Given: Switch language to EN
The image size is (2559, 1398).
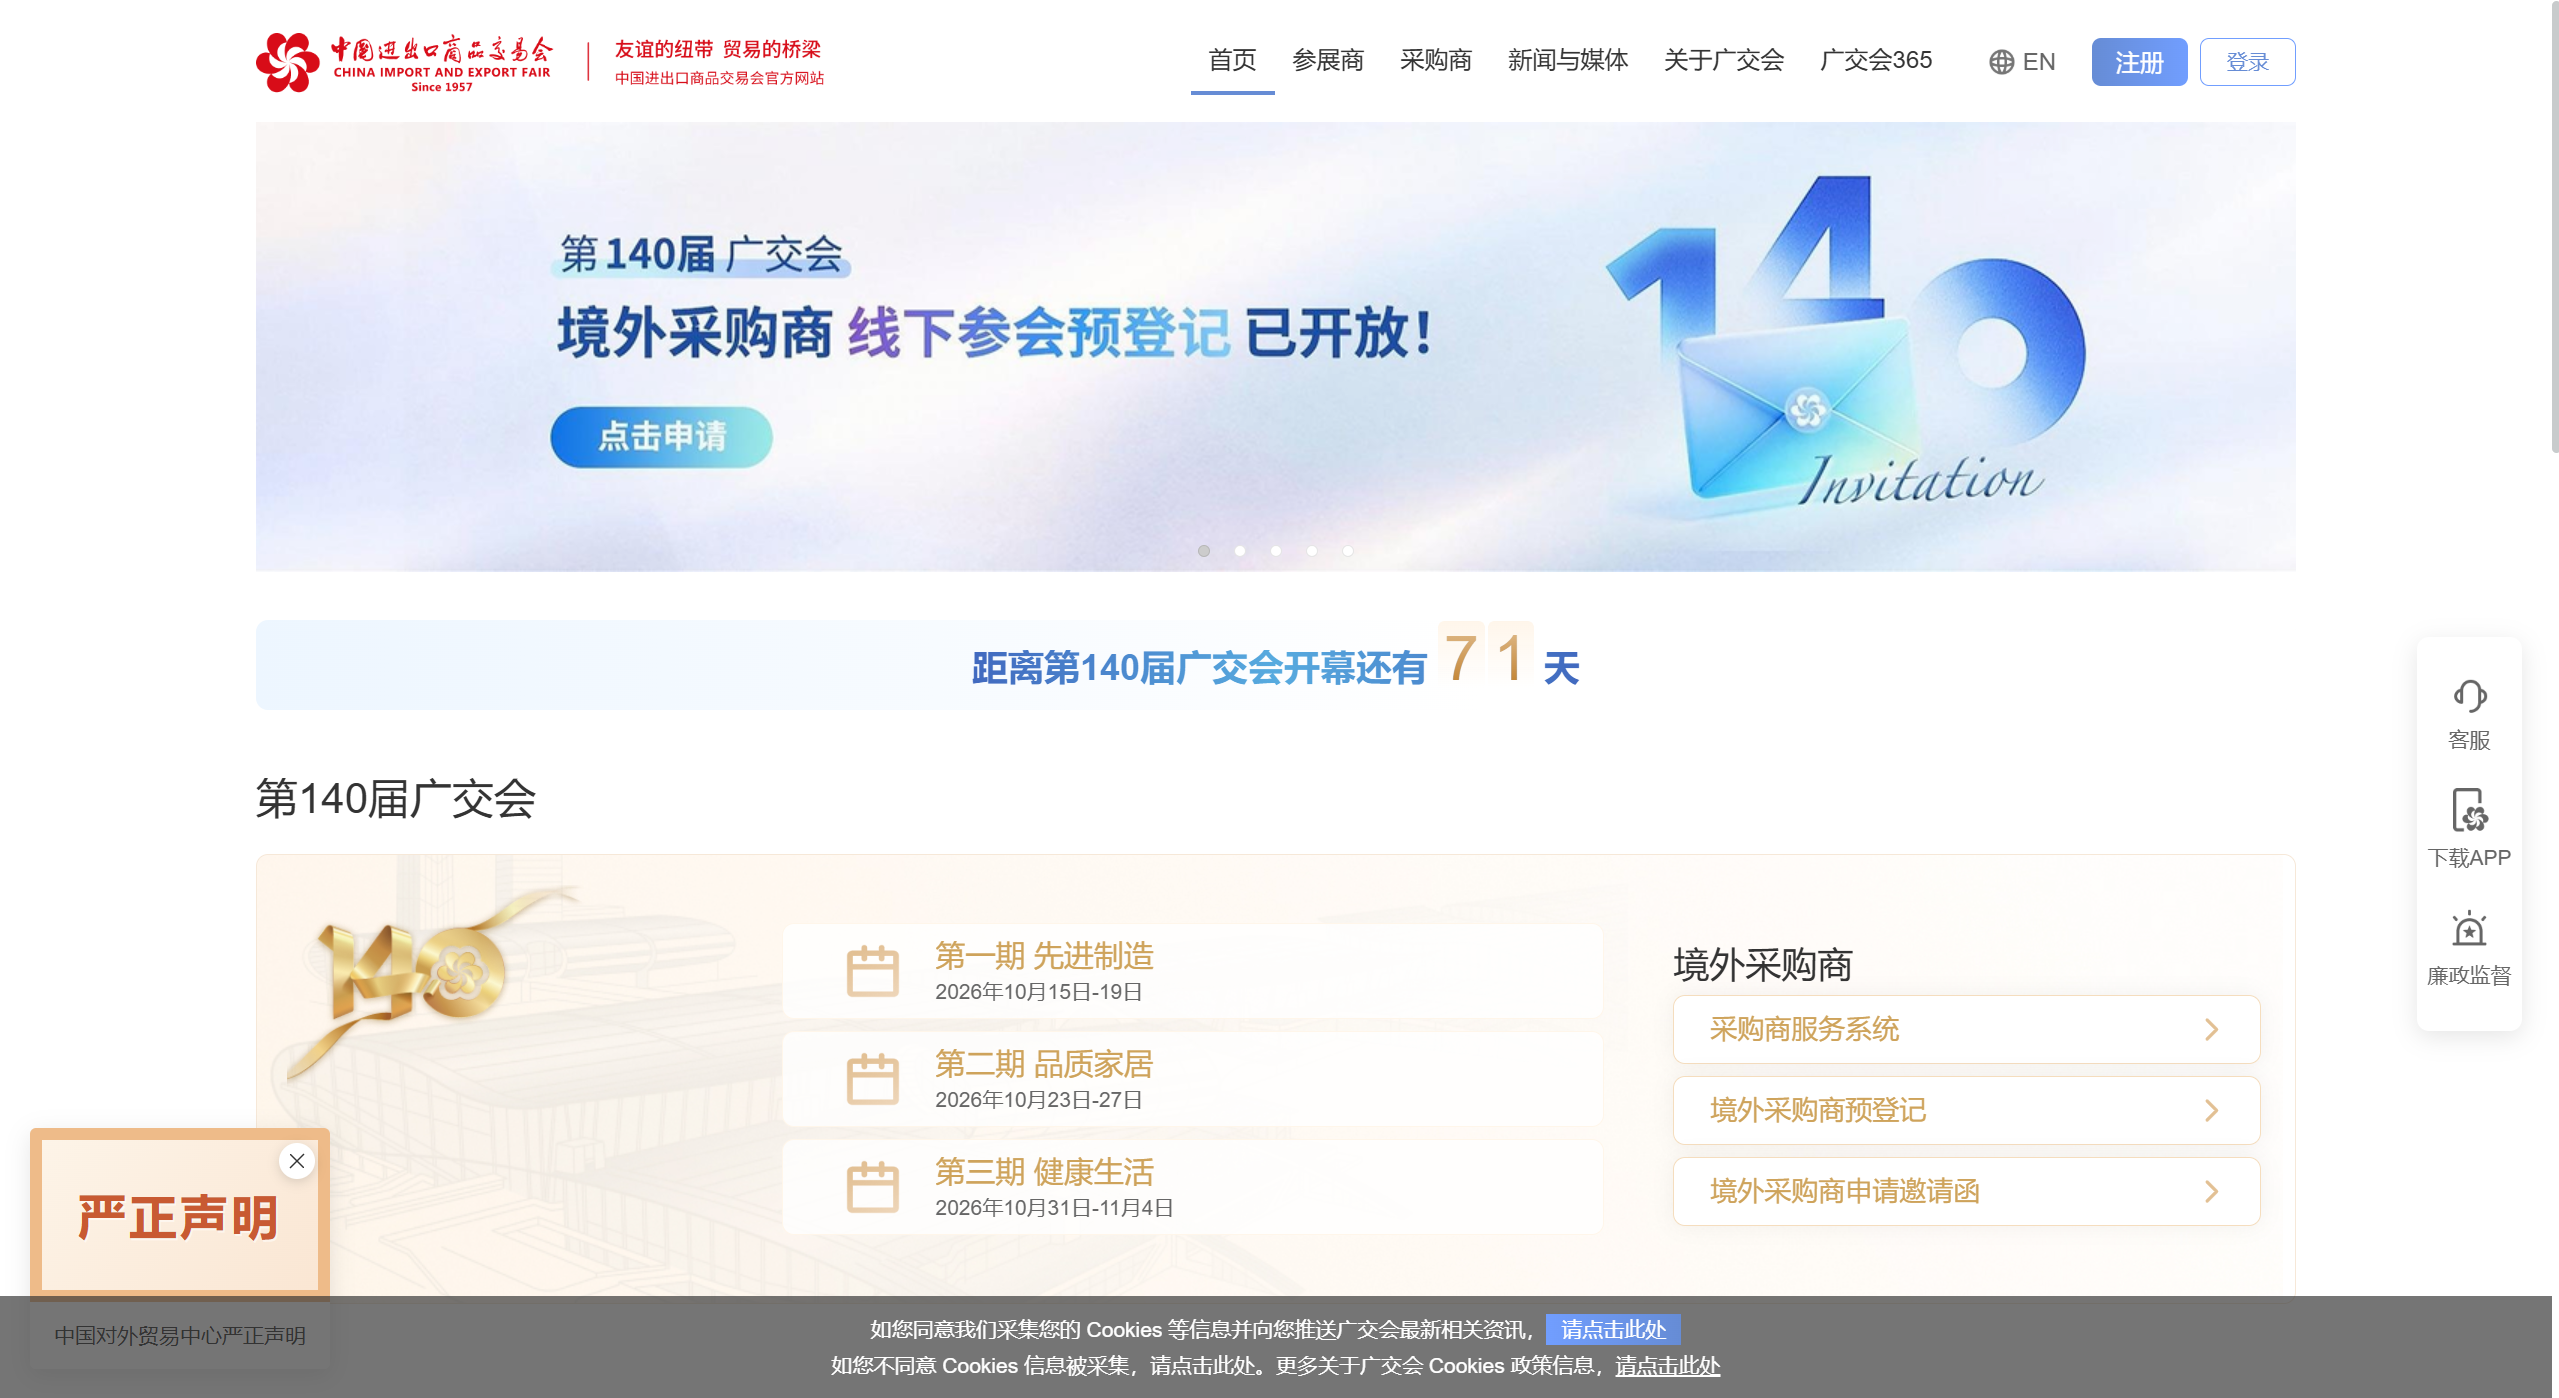Looking at the screenshot, I should click(x=2038, y=62).
